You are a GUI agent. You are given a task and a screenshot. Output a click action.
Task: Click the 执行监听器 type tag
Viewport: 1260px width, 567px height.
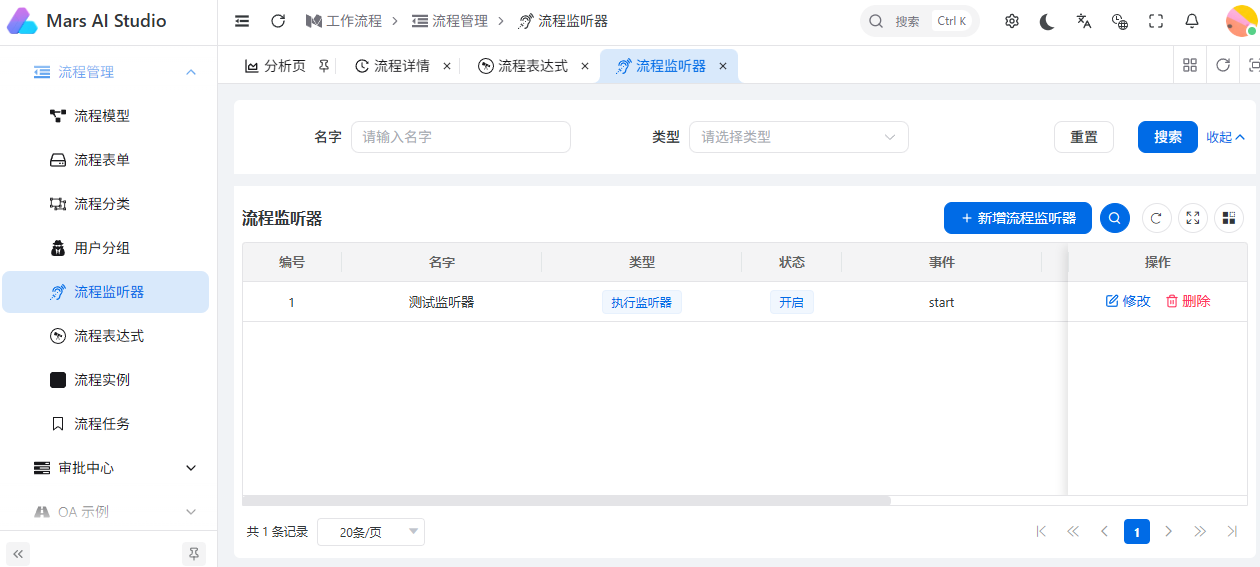tap(642, 302)
